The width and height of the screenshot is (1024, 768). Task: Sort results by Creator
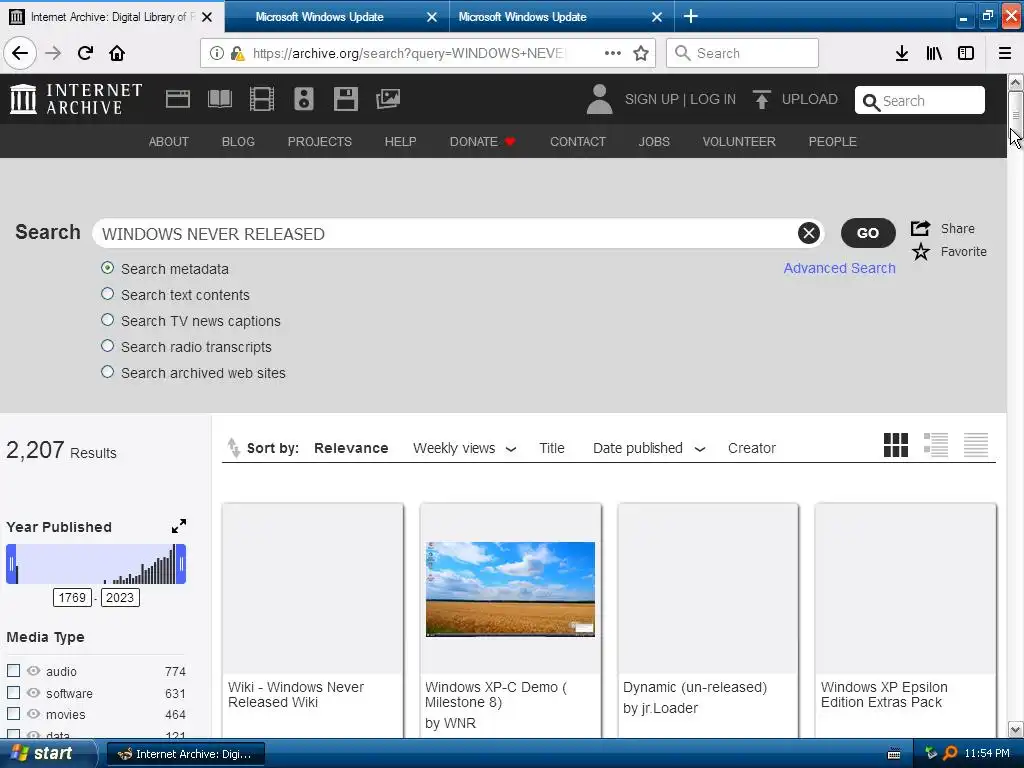(x=752, y=448)
